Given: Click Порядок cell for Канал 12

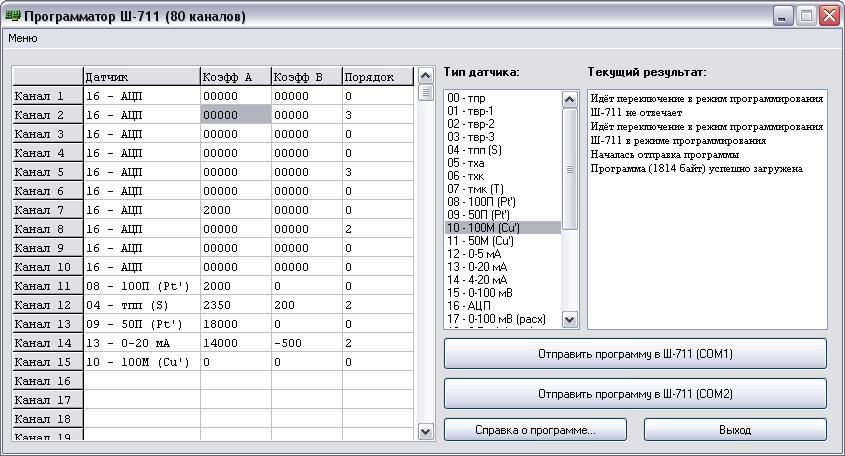Looking at the screenshot, I should tap(376, 305).
